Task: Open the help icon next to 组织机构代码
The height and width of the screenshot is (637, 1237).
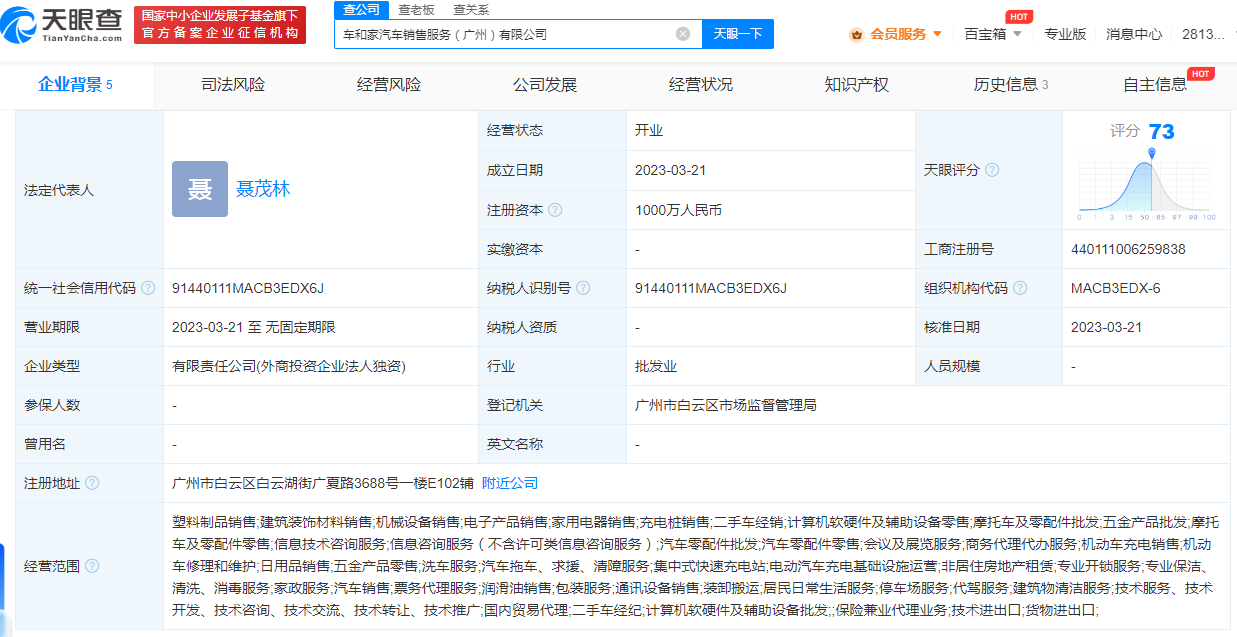Action: click(x=1020, y=287)
